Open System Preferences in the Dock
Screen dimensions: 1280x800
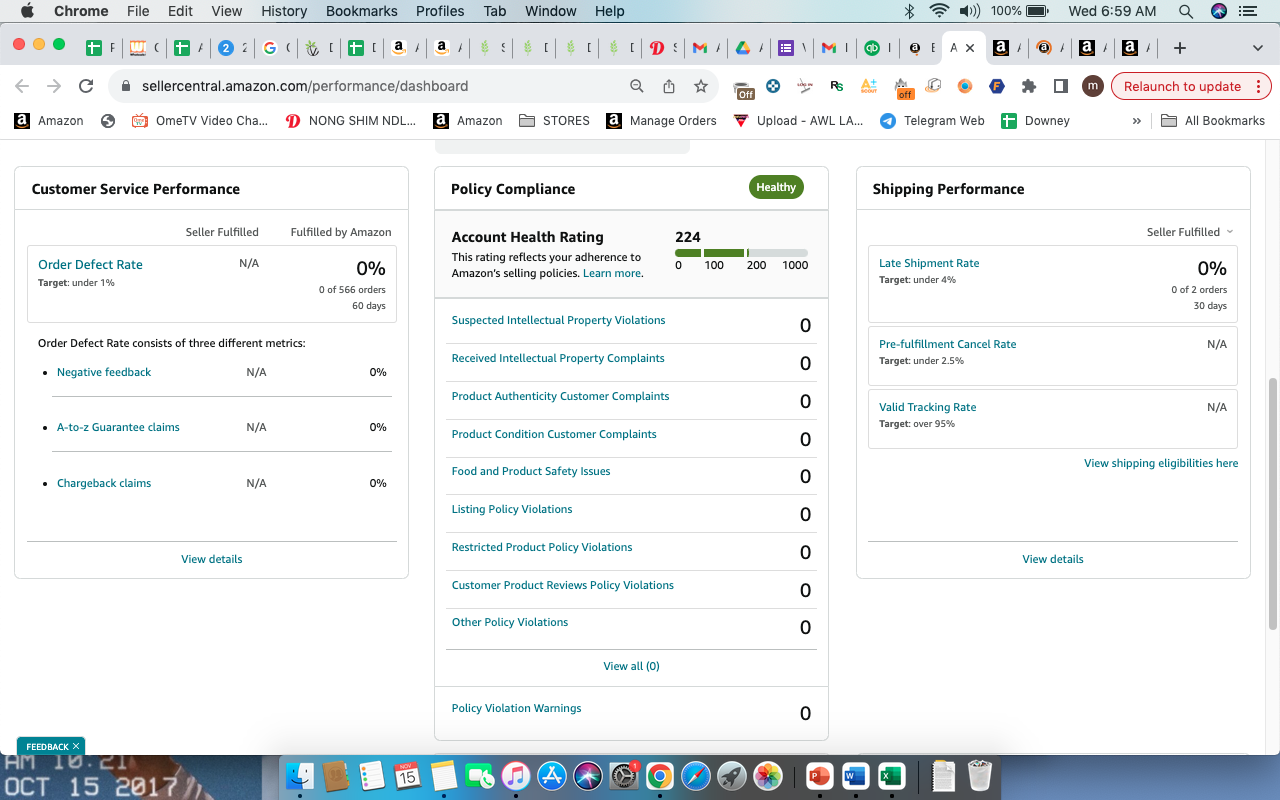[623, 775]
